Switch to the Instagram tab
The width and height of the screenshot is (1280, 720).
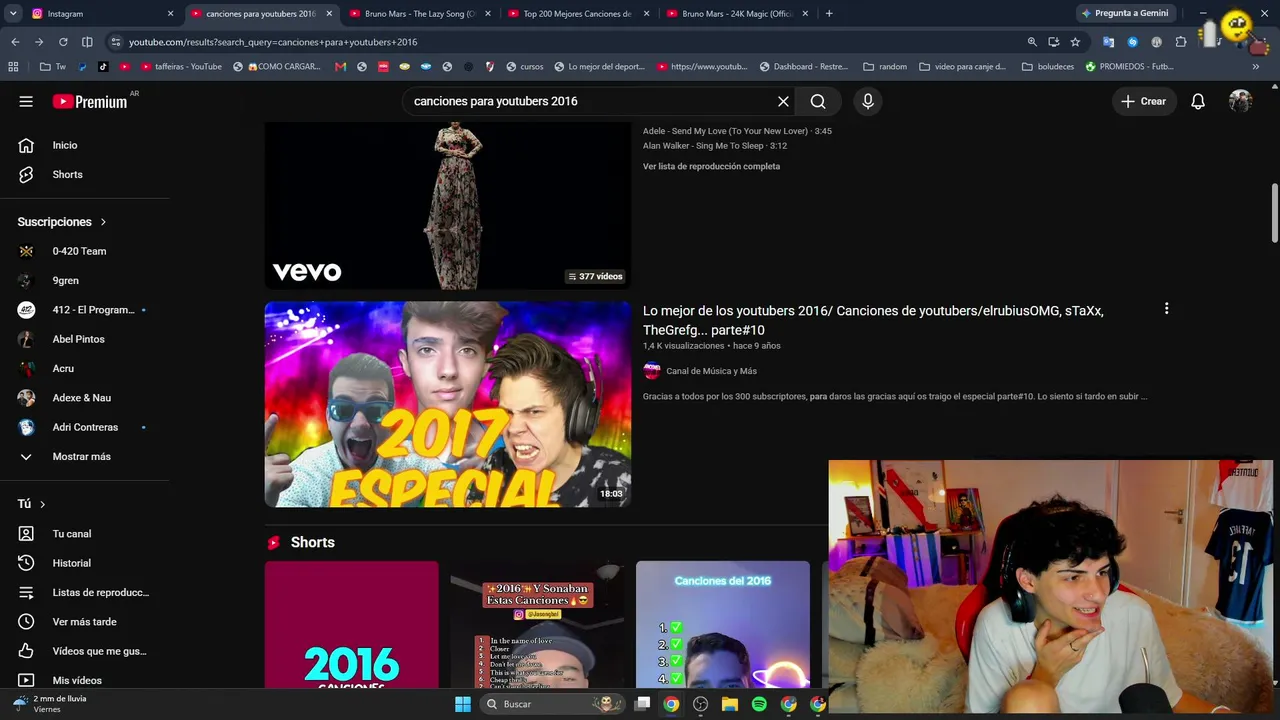pos(100,14)
